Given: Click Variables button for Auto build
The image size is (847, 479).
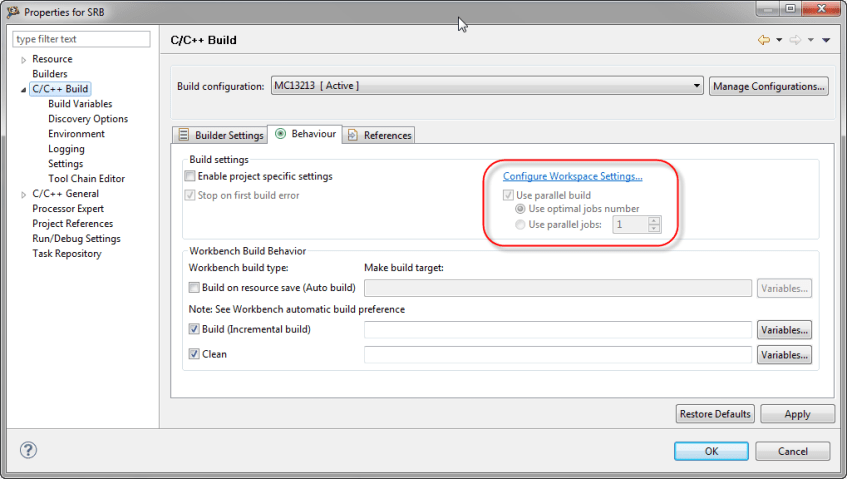Looking at the screenshot, I should [784, 288].
